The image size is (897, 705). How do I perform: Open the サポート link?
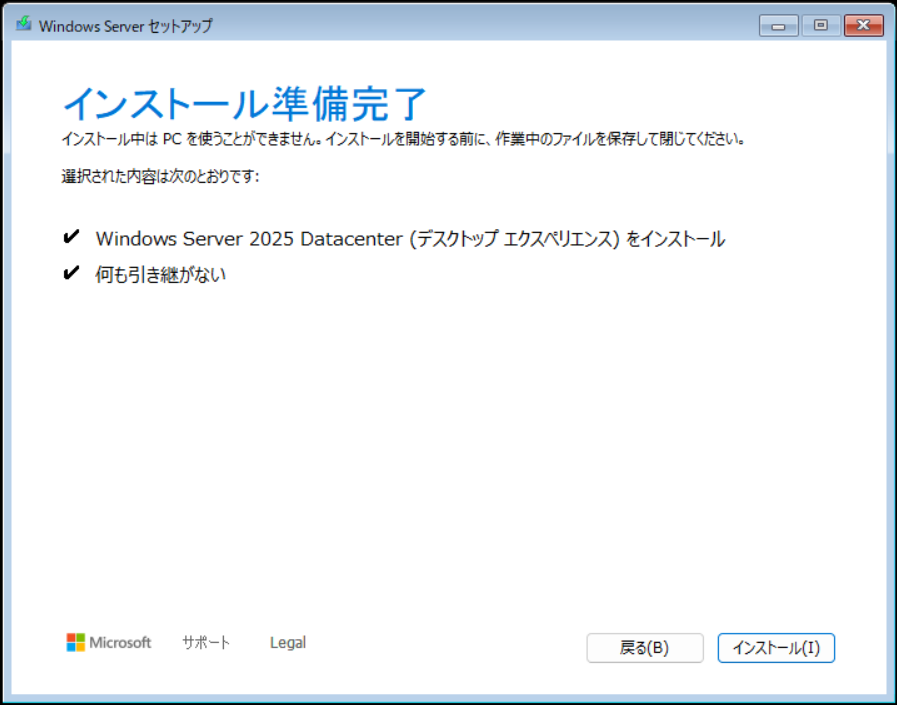pos(206,643)
